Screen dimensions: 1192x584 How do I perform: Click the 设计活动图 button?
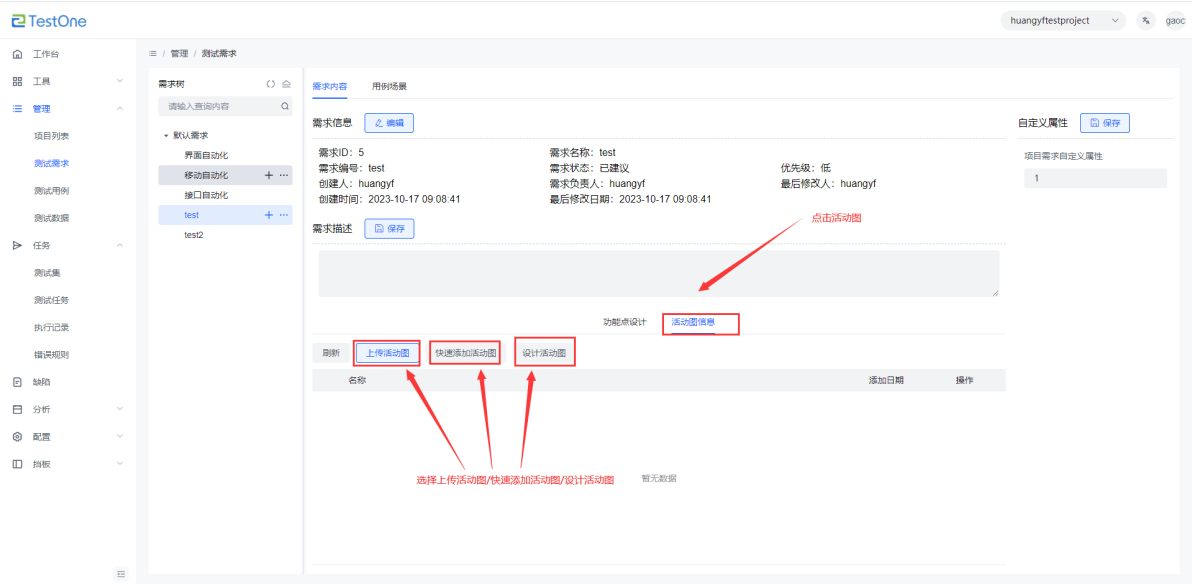tap(544, 353)
